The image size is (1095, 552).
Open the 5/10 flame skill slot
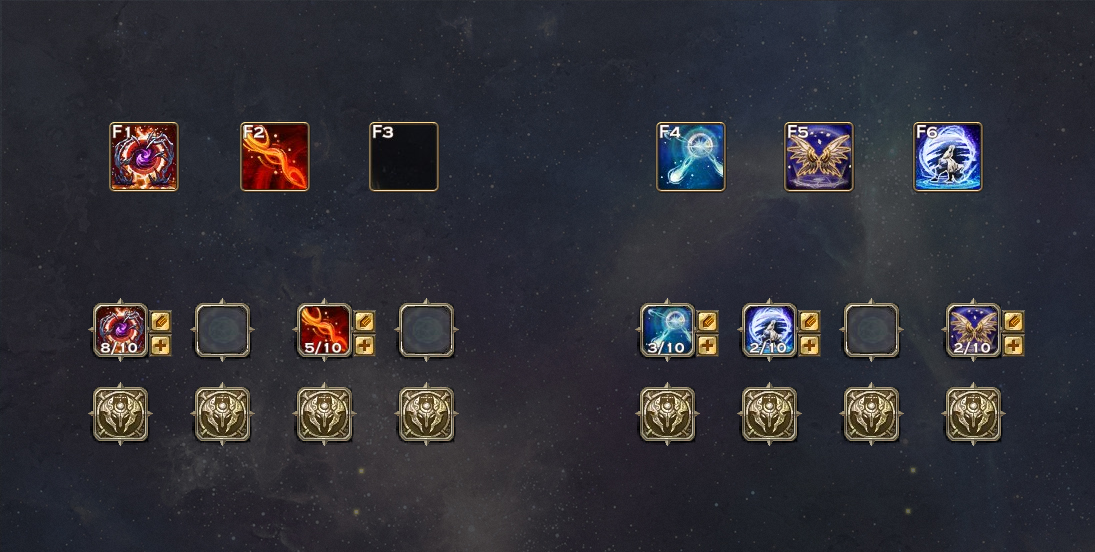click(324, 330)
